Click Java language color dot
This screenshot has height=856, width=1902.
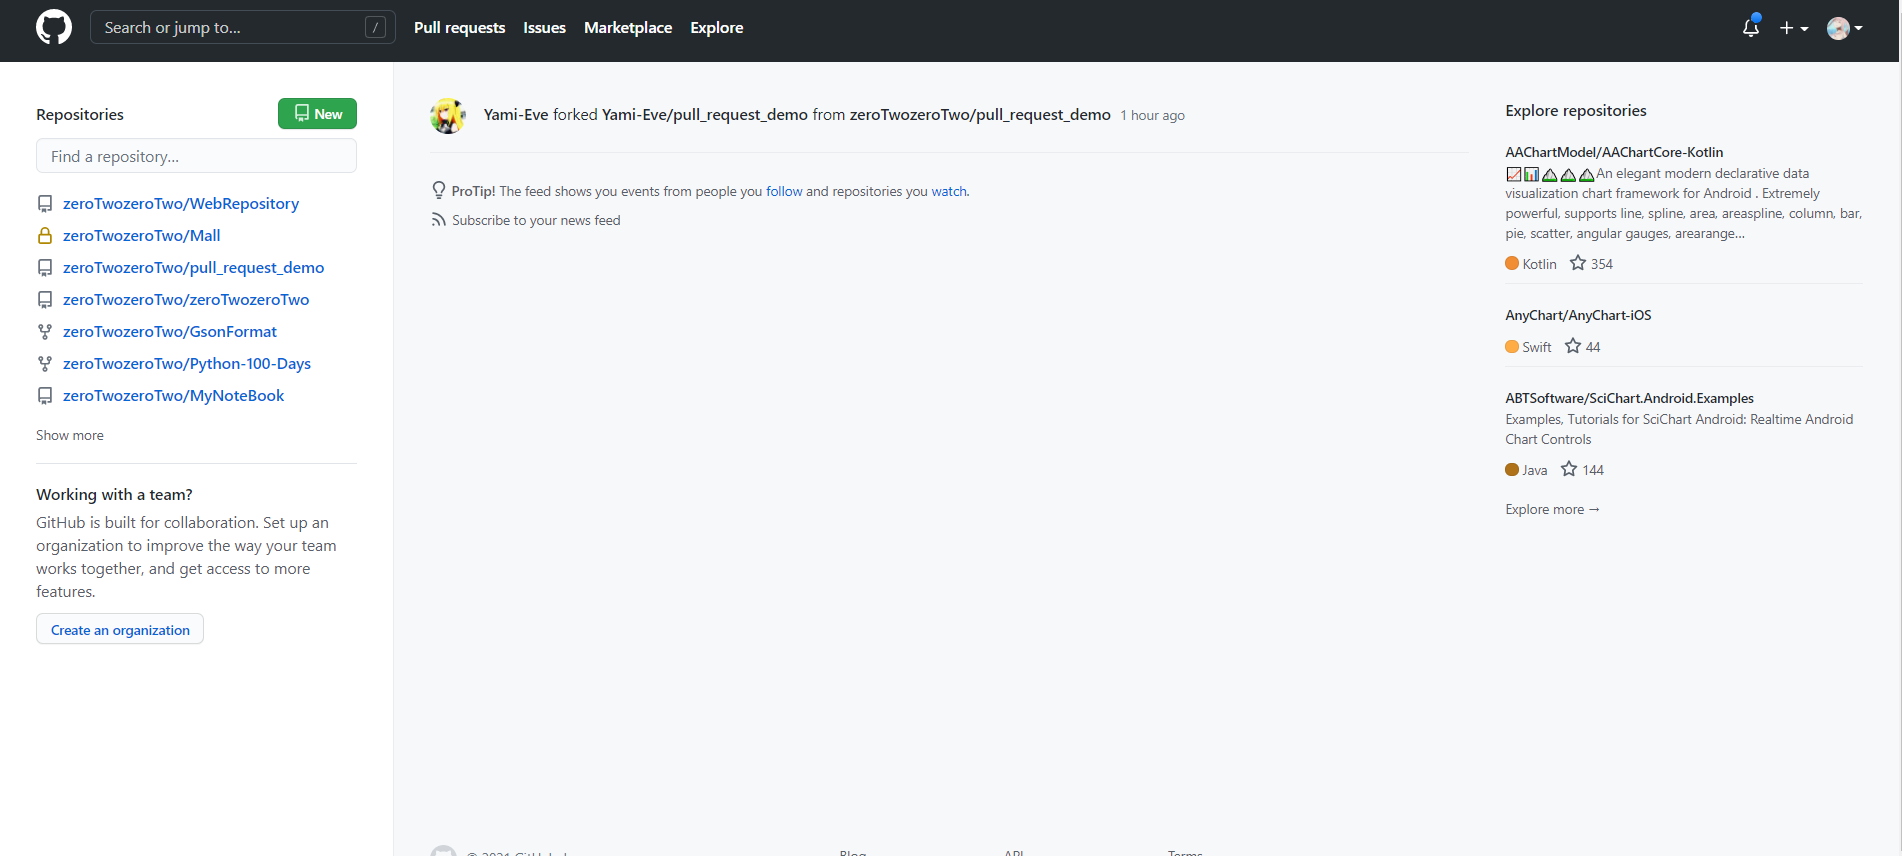1512,469
